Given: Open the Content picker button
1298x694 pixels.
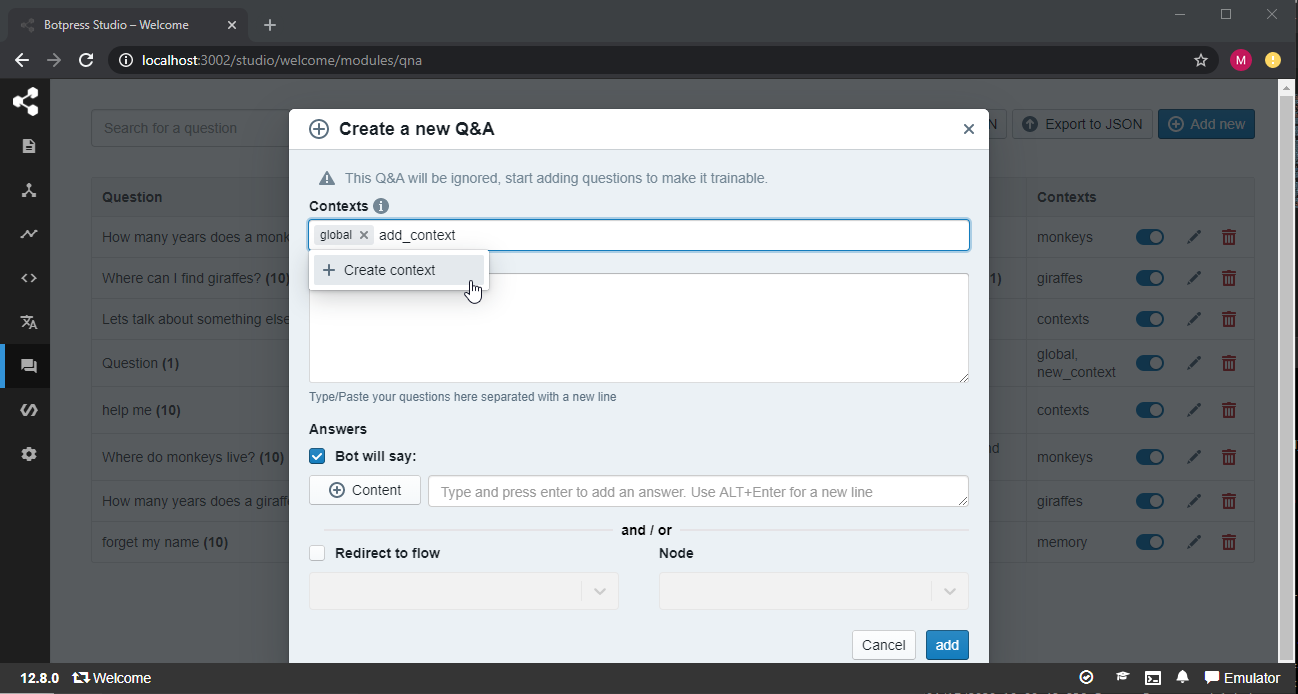Looking at the screenshot, I should pyautogui.click(x=365, y=490).
